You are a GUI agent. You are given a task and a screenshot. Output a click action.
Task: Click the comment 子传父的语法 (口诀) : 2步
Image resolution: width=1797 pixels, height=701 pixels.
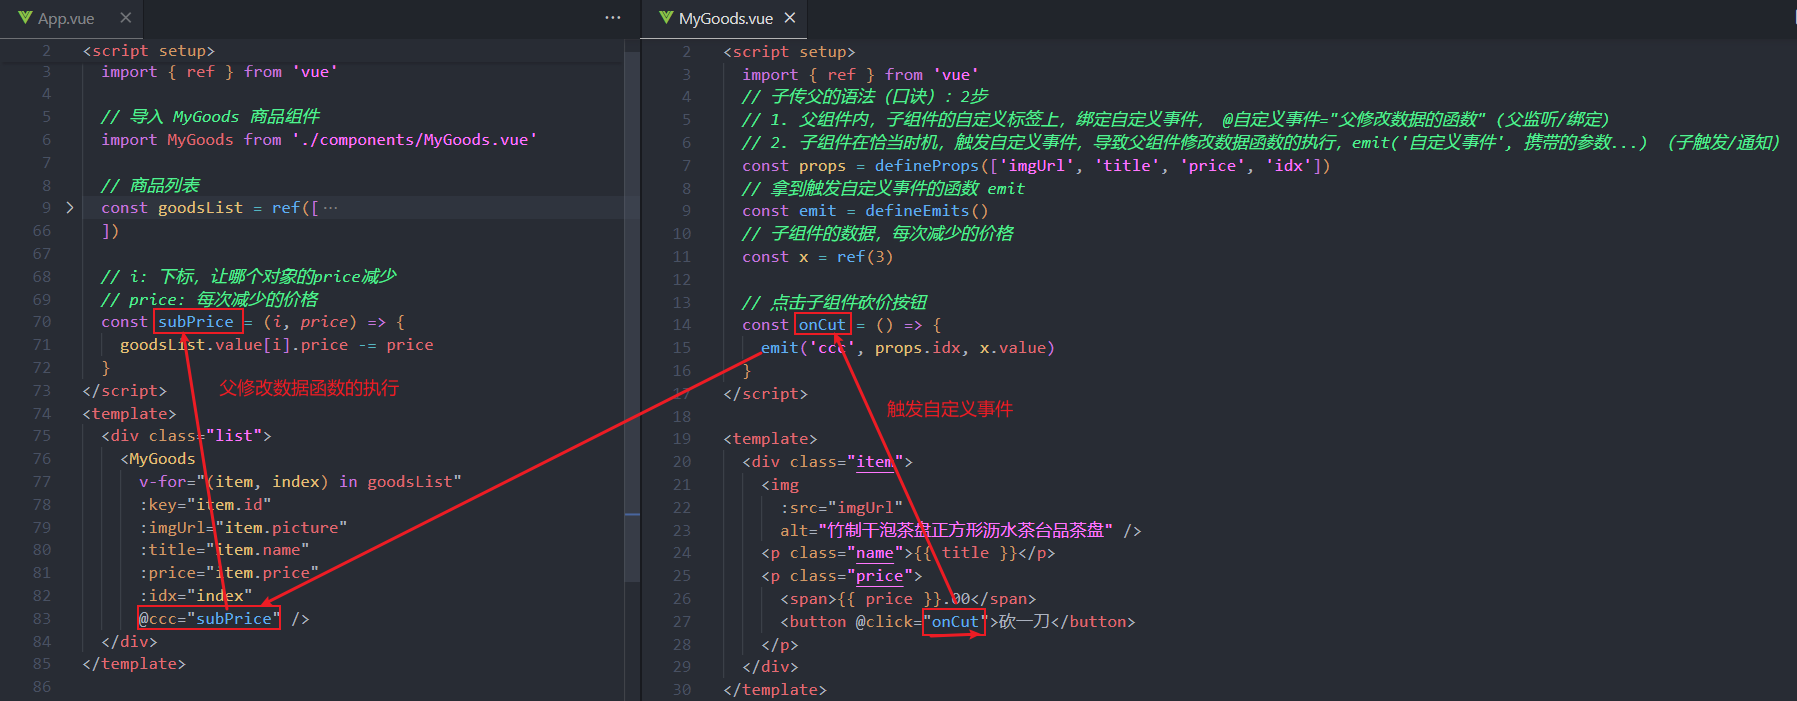(865, 97)
